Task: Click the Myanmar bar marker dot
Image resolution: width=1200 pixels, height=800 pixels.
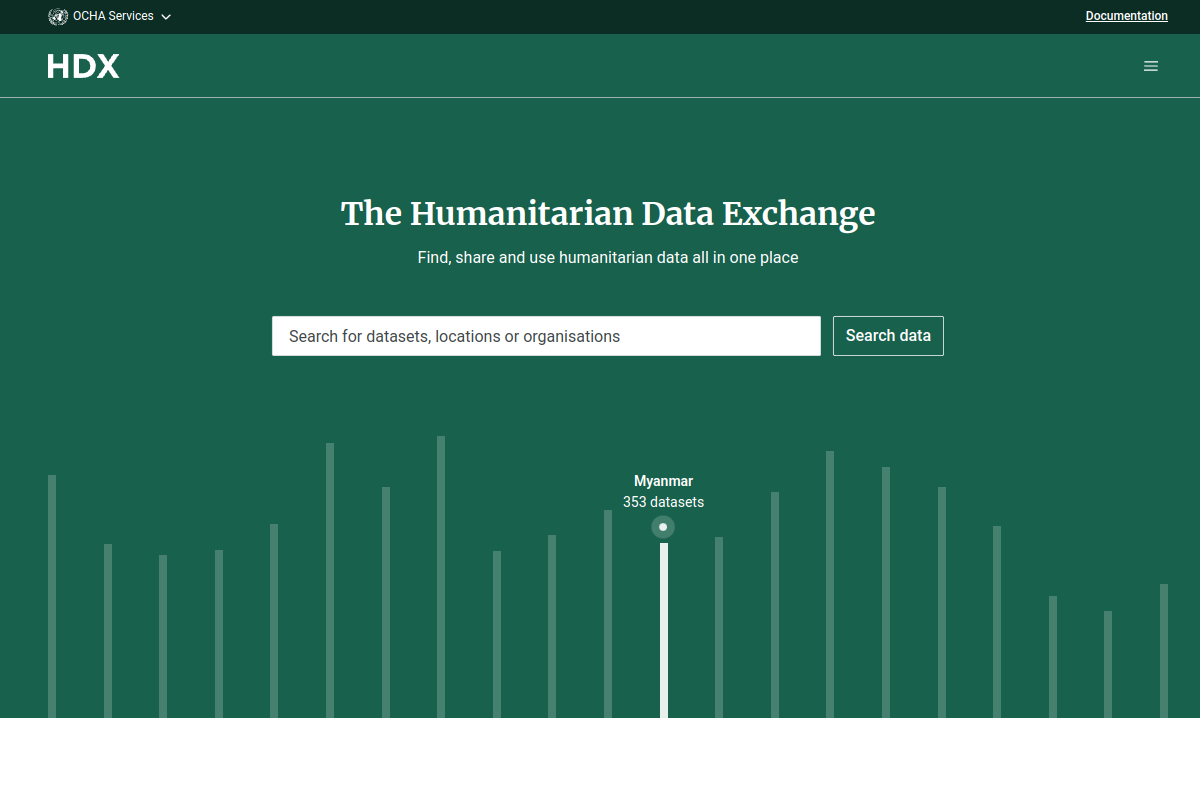Action: pyautogui.click(x=663, y=527)
